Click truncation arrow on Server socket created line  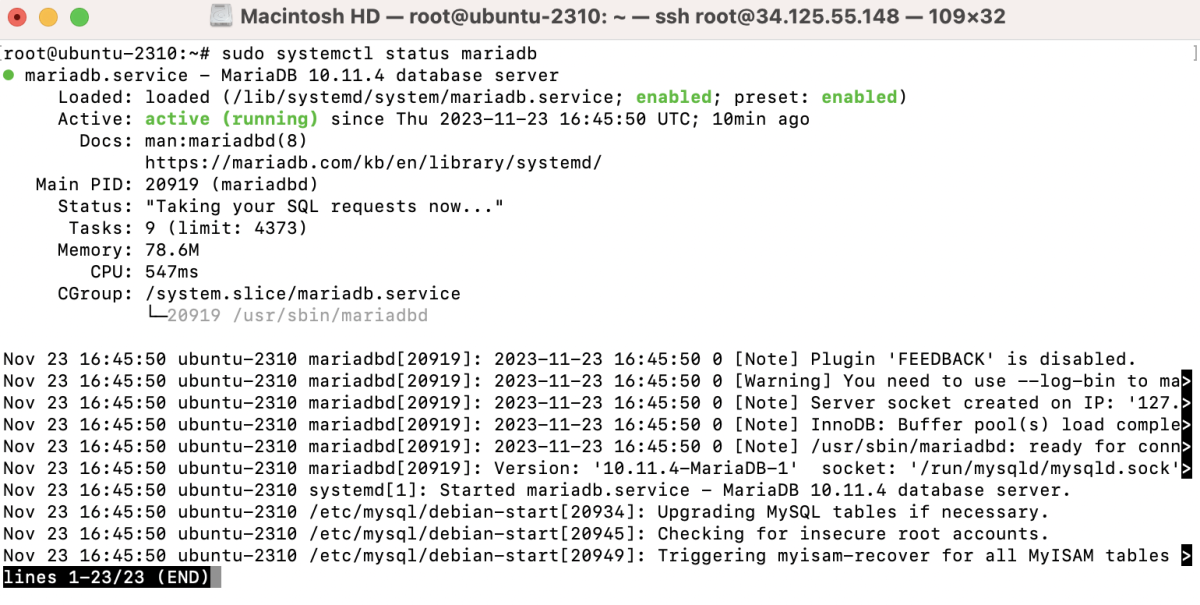[1186, 403]
